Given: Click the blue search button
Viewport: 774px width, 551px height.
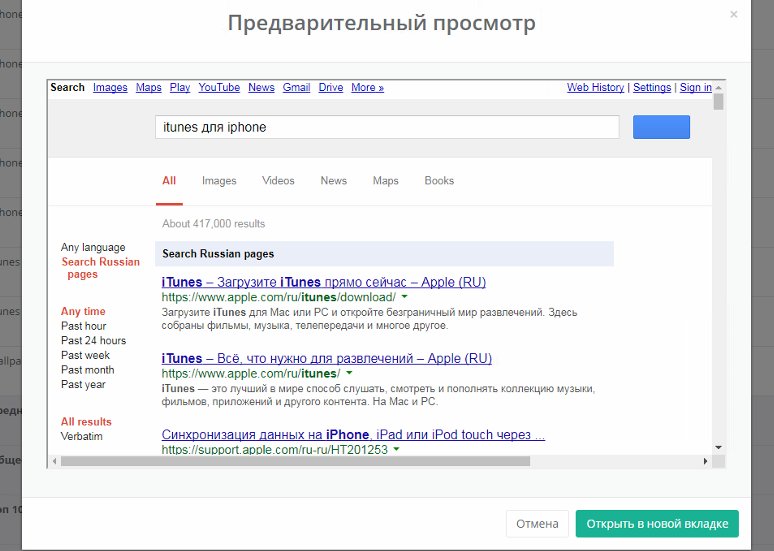Looking at the screenshot, I should (x=661, y=127).
